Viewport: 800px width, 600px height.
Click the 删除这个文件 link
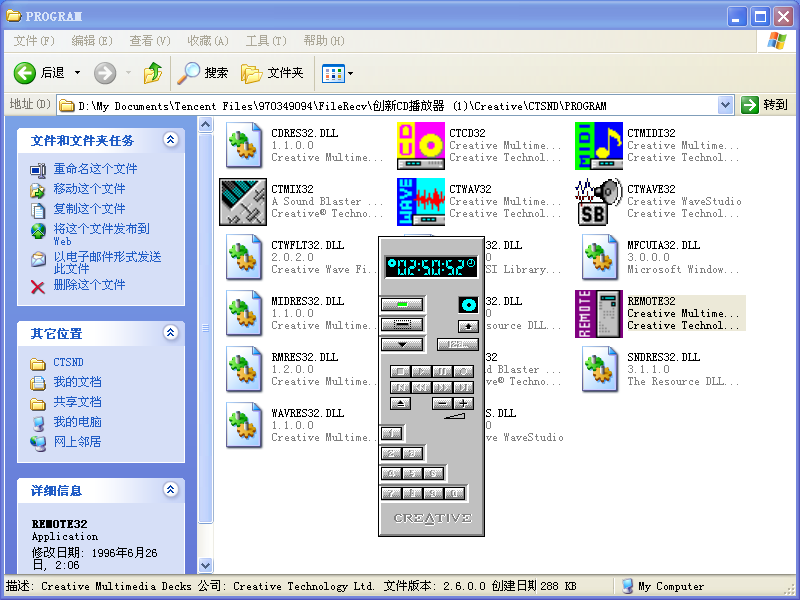[x=89, y=285]
